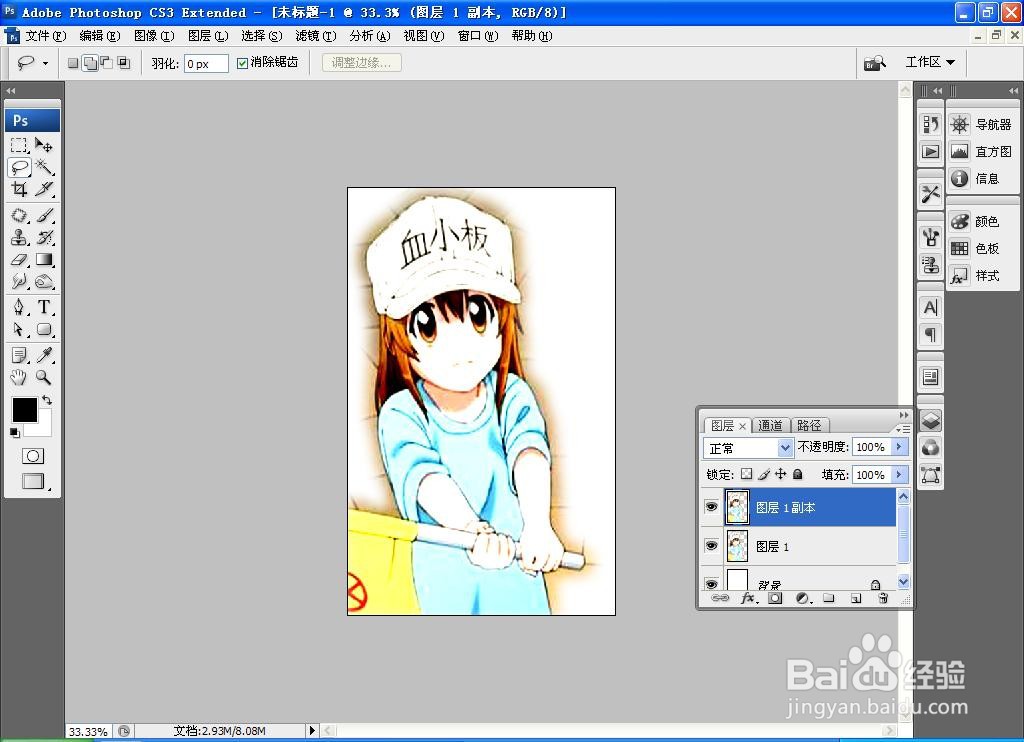Select the Spot Healing Brush tool
Screen dimensions: 1024x742
coord(19,215)
